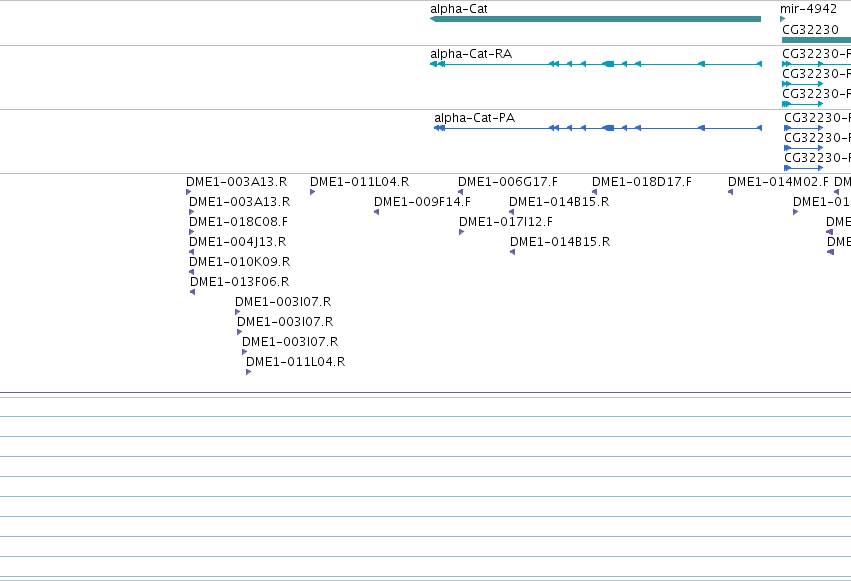The width and height of the screenshot is (851, 581).
Task: Click the mir-4942 gene arrow marker
Action: (783, 19)
